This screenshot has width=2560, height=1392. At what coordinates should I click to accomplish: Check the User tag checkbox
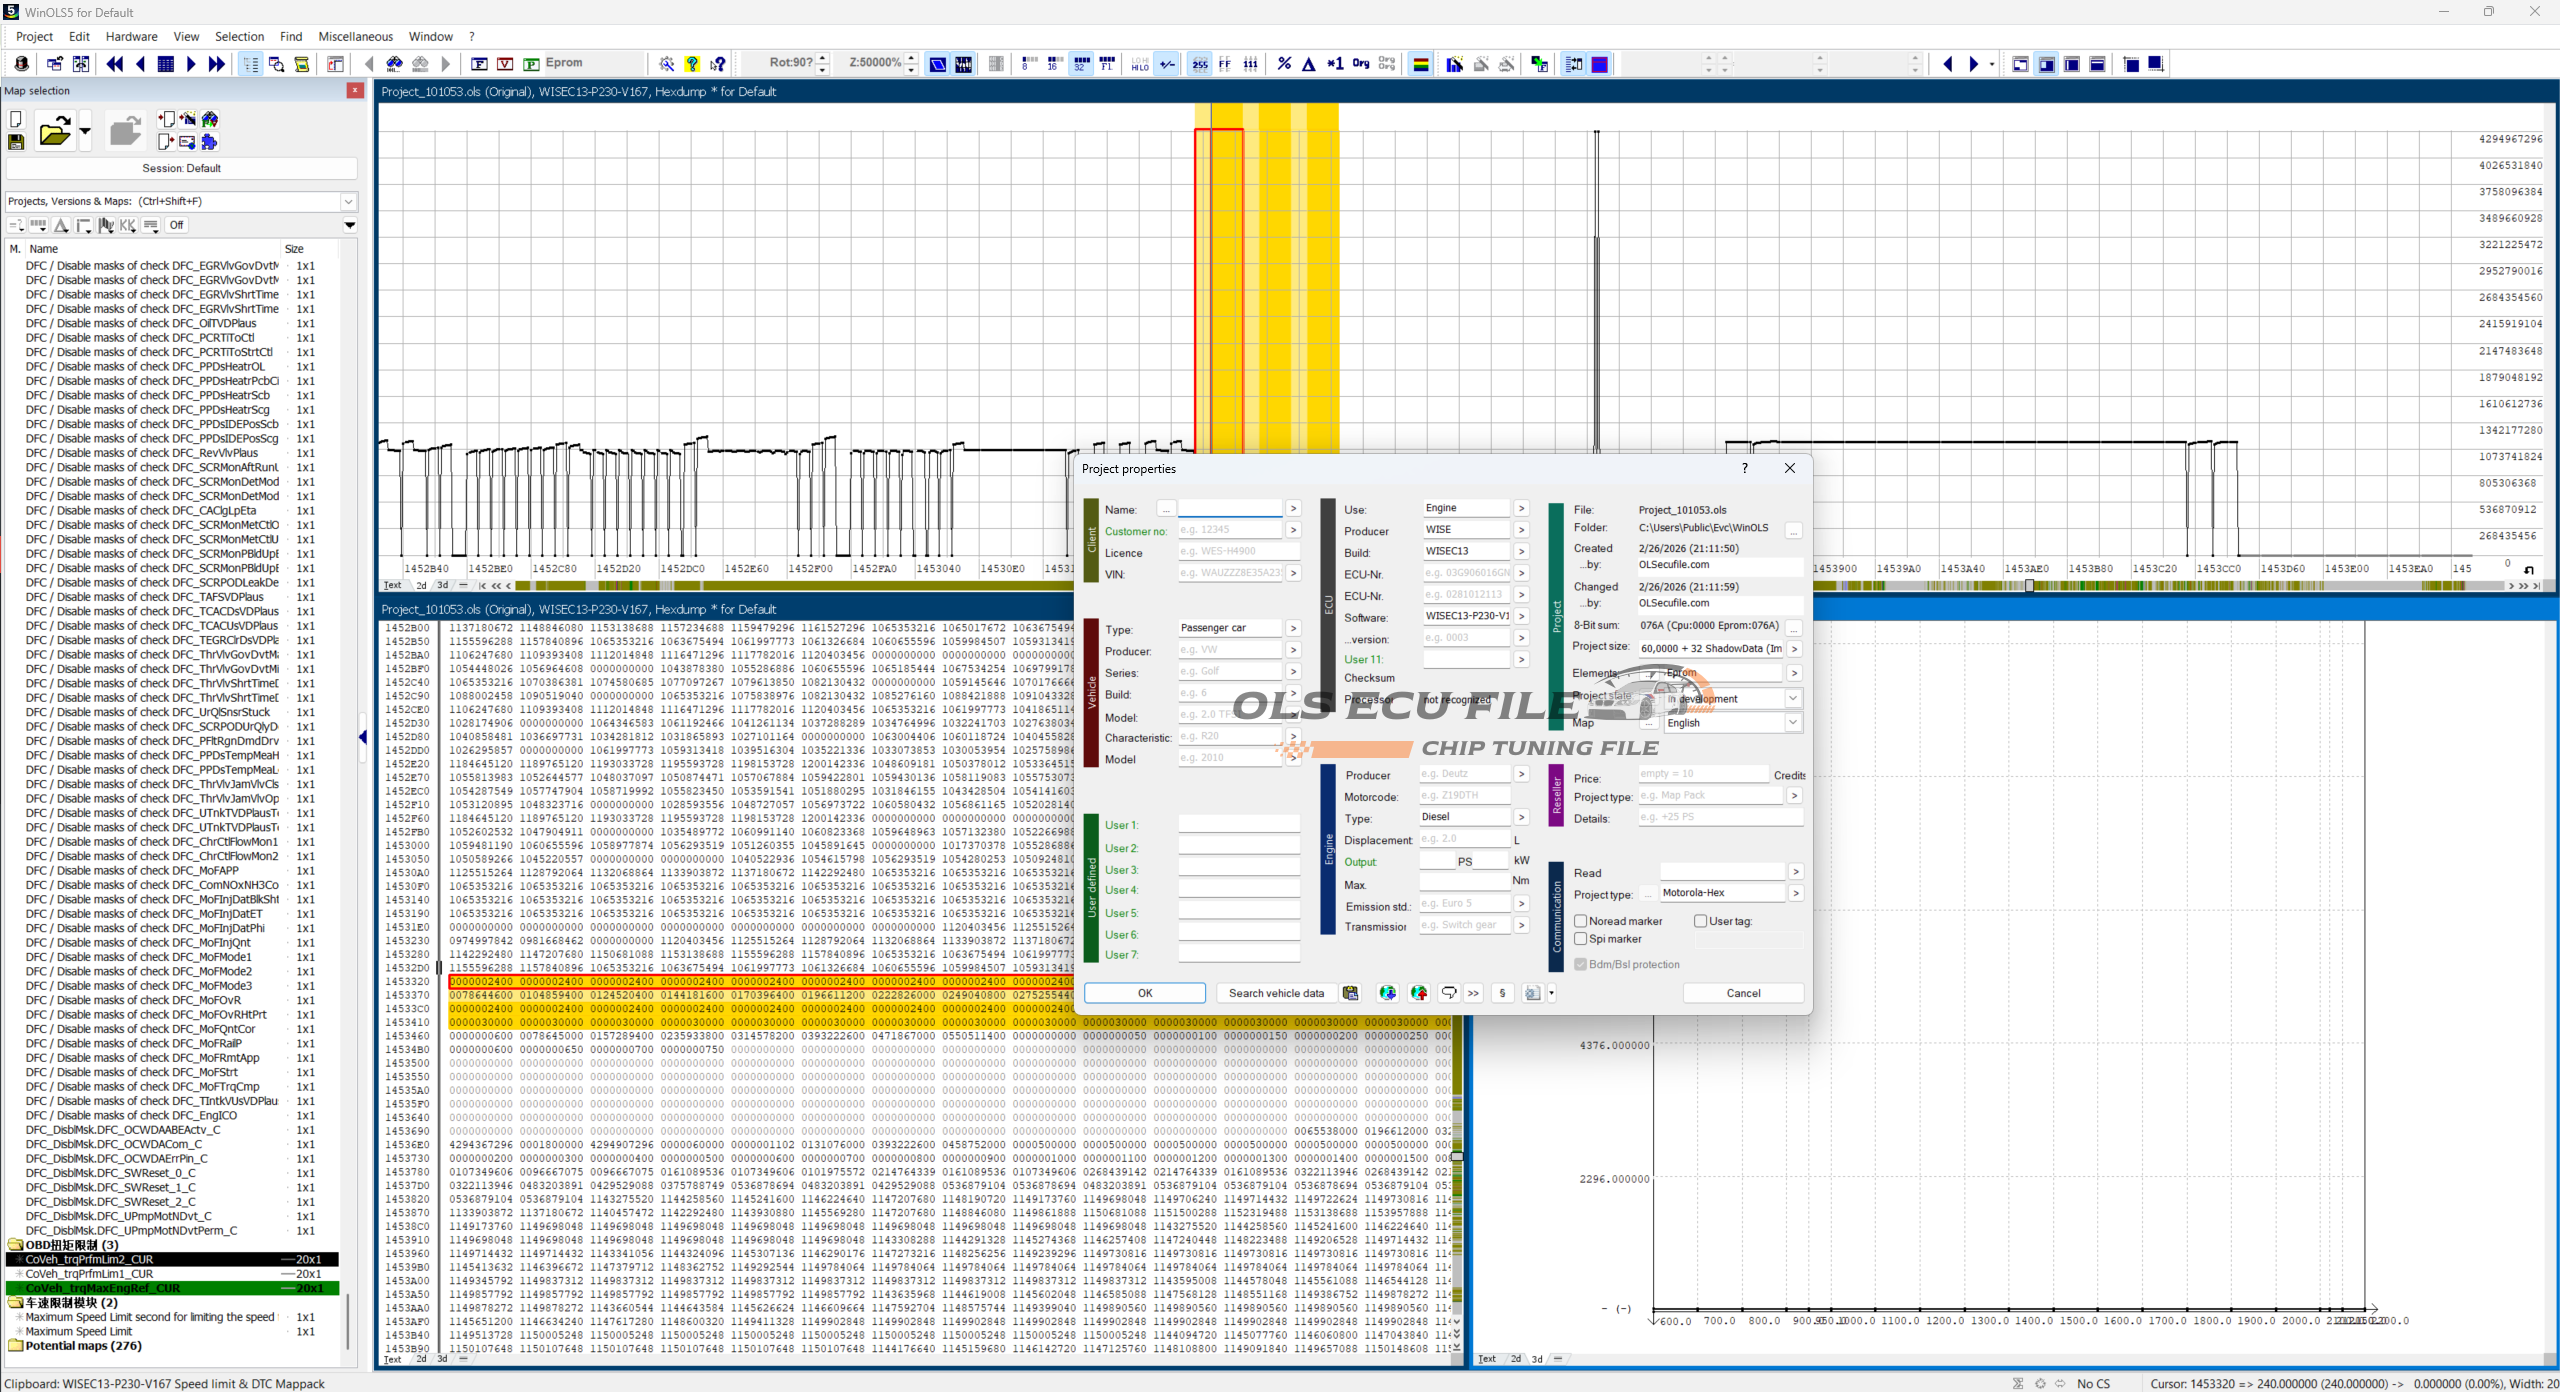point(1700,921)
